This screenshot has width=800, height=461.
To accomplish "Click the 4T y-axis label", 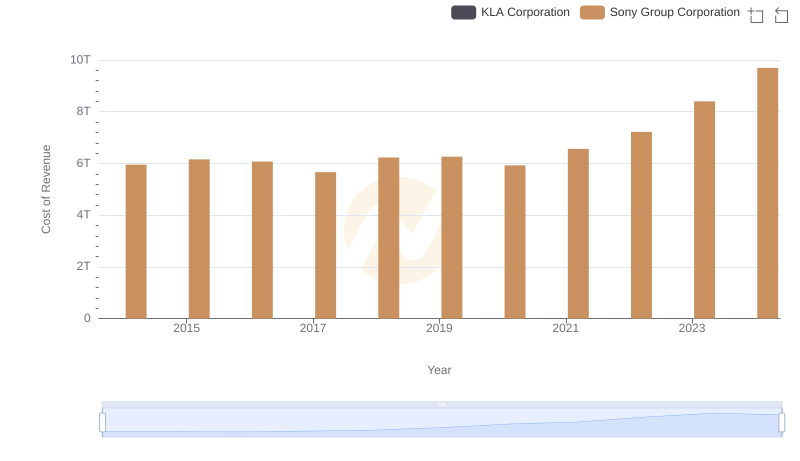I will coord(83,215).
